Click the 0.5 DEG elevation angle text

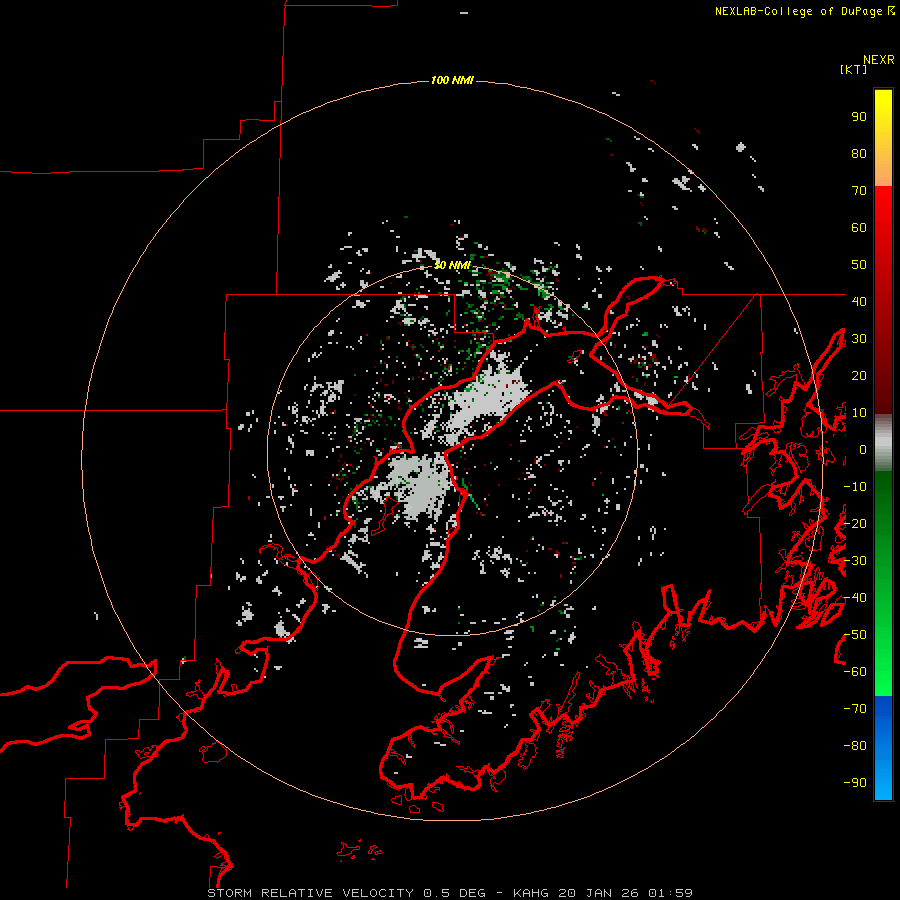[455, 893]
